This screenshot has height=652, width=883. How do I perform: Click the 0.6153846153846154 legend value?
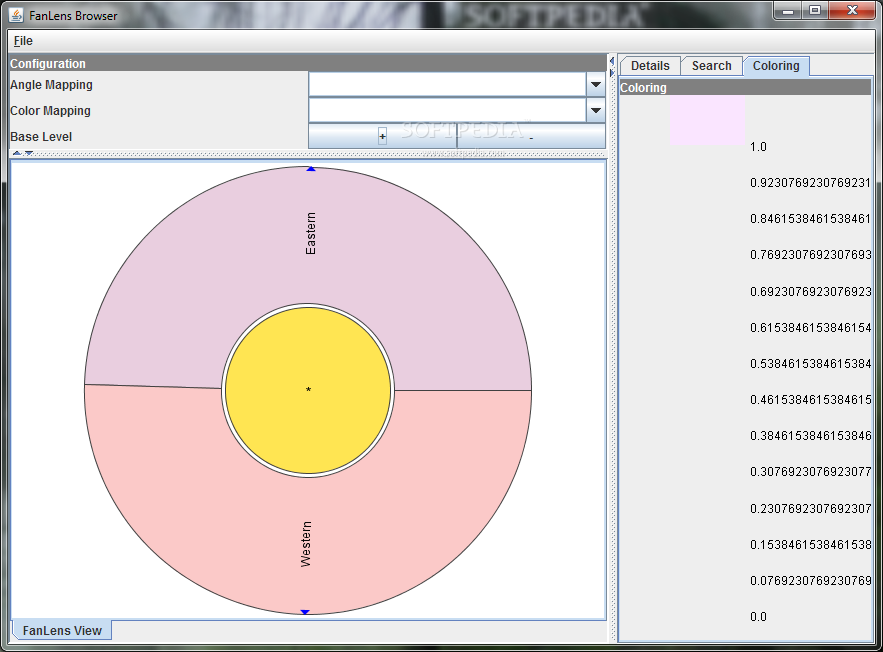810,328
